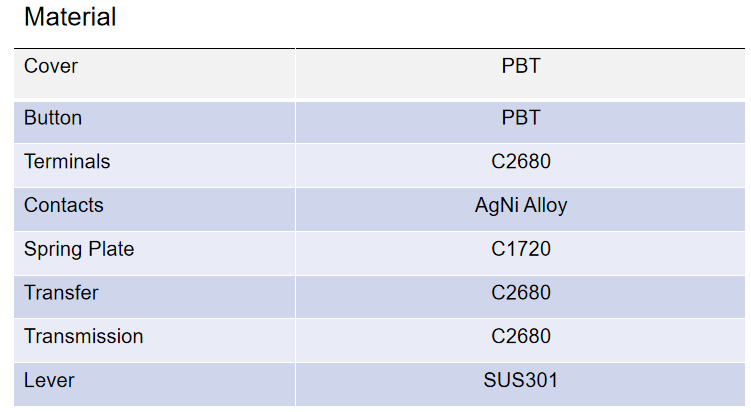The width and height of the screenshot is (751, 412).
Task: Click the Material heading text
Action: (70, 17)
